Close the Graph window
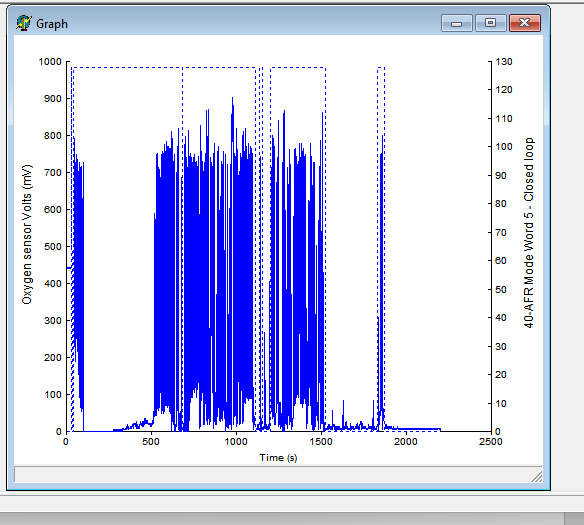 pos(525,23)
